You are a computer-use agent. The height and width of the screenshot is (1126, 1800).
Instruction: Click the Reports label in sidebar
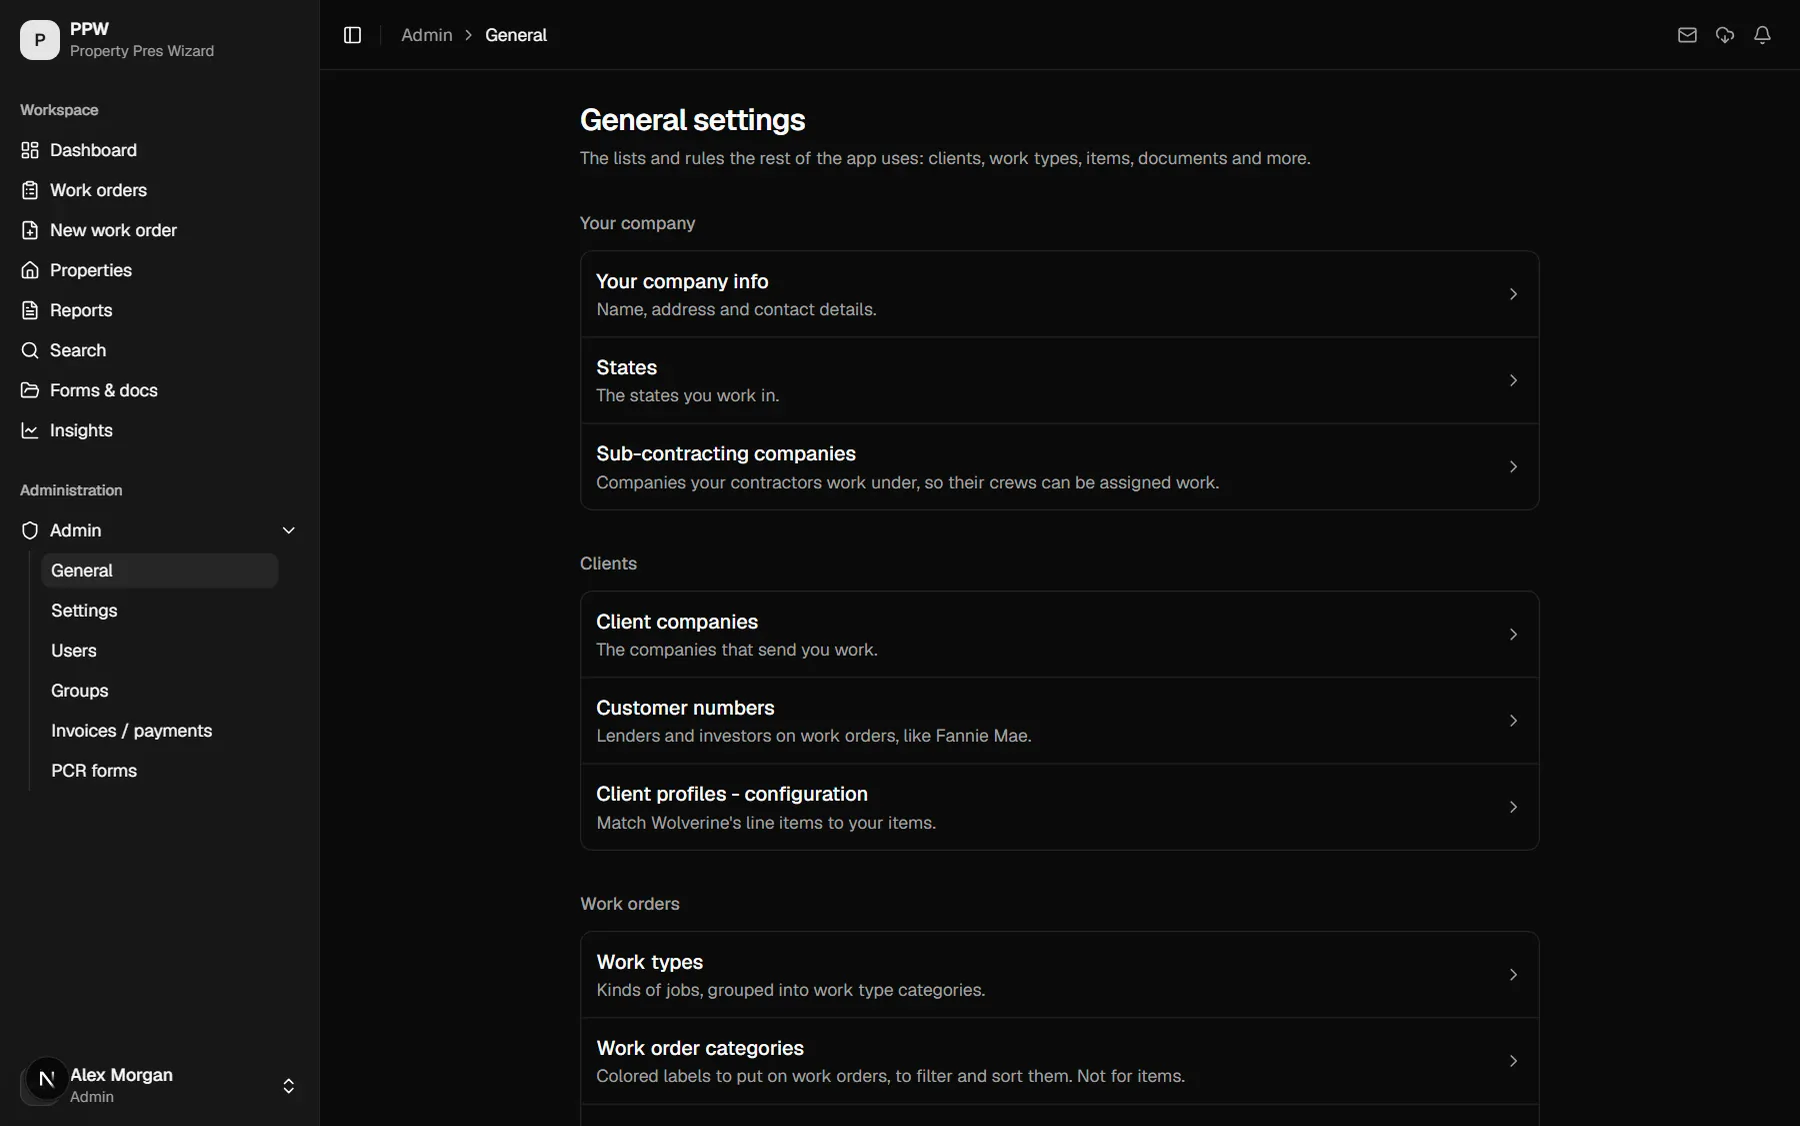point(81,310)
